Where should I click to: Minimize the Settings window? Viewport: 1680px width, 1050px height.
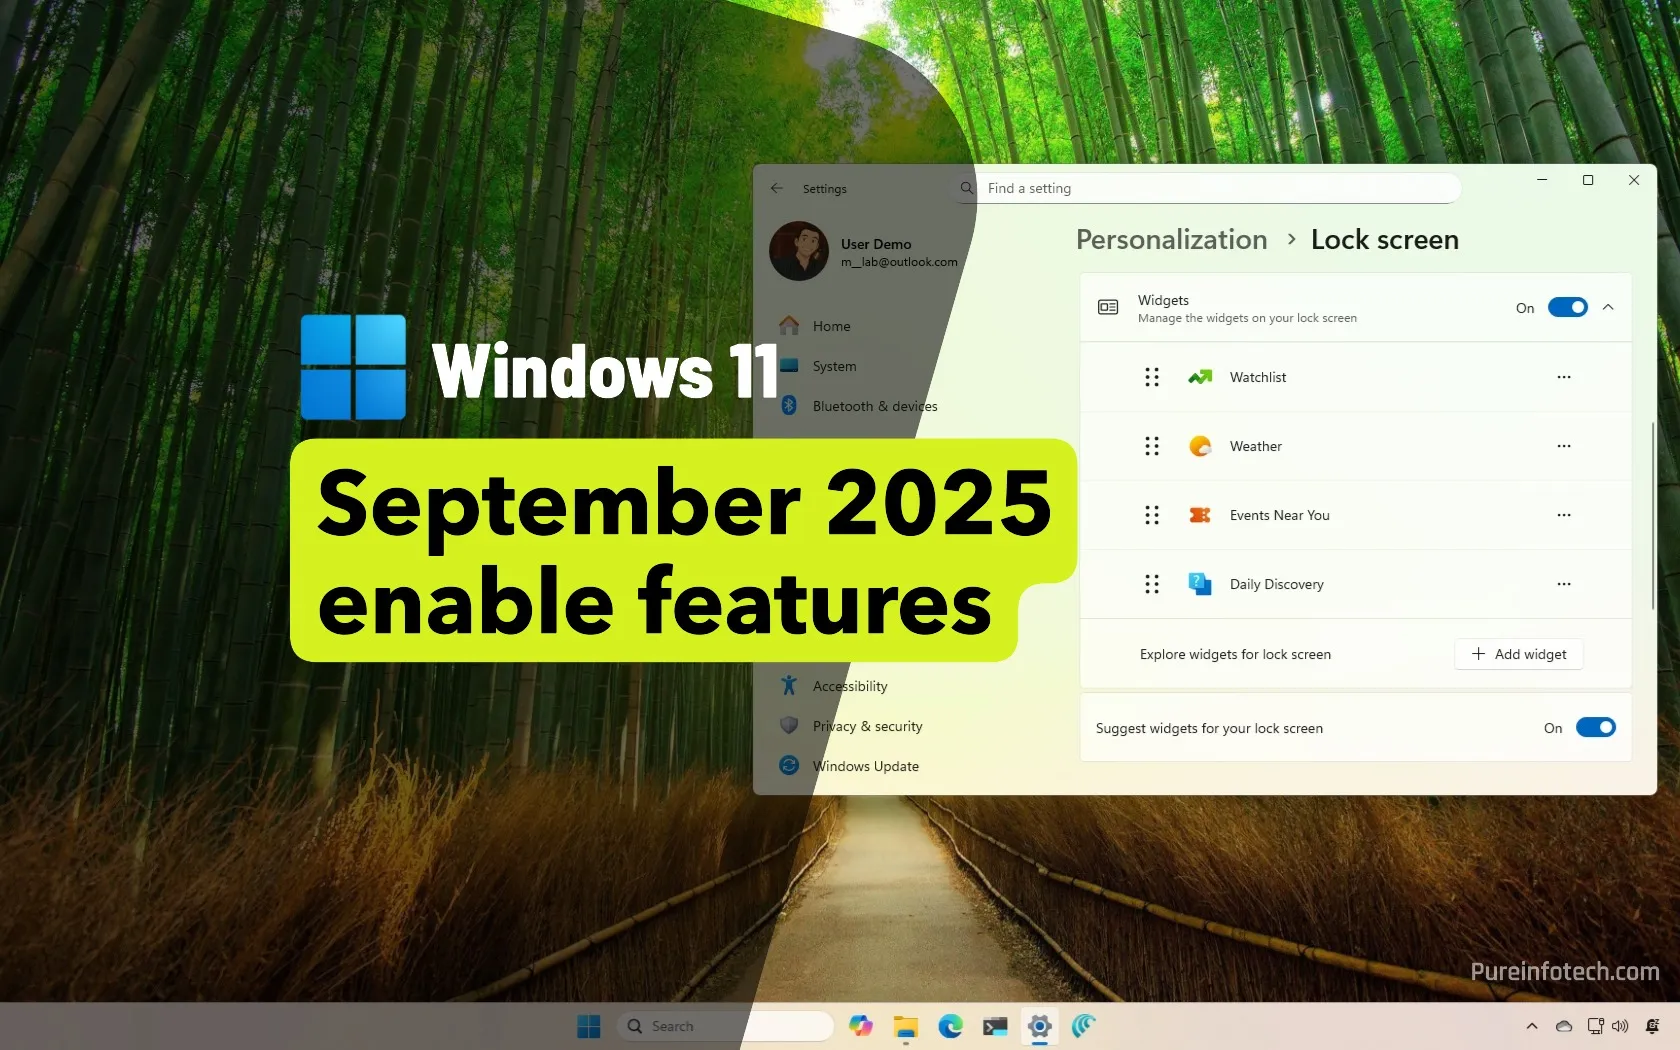pyautogui.click(x=1542, y=180)
